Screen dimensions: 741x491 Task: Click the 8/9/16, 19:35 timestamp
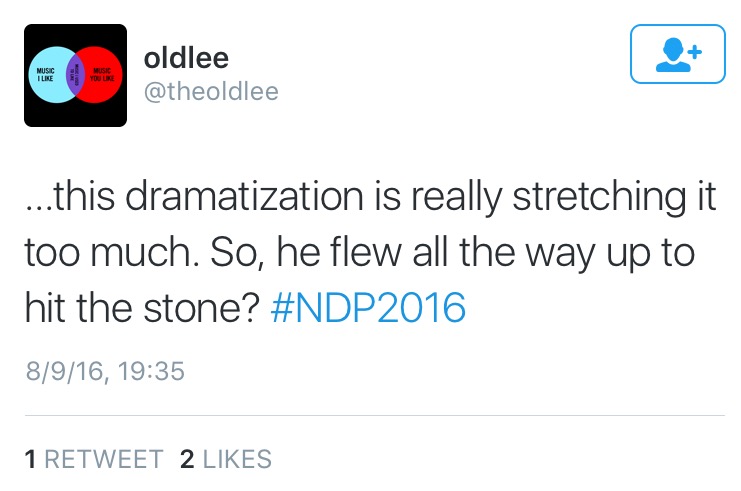click(104, 371)
